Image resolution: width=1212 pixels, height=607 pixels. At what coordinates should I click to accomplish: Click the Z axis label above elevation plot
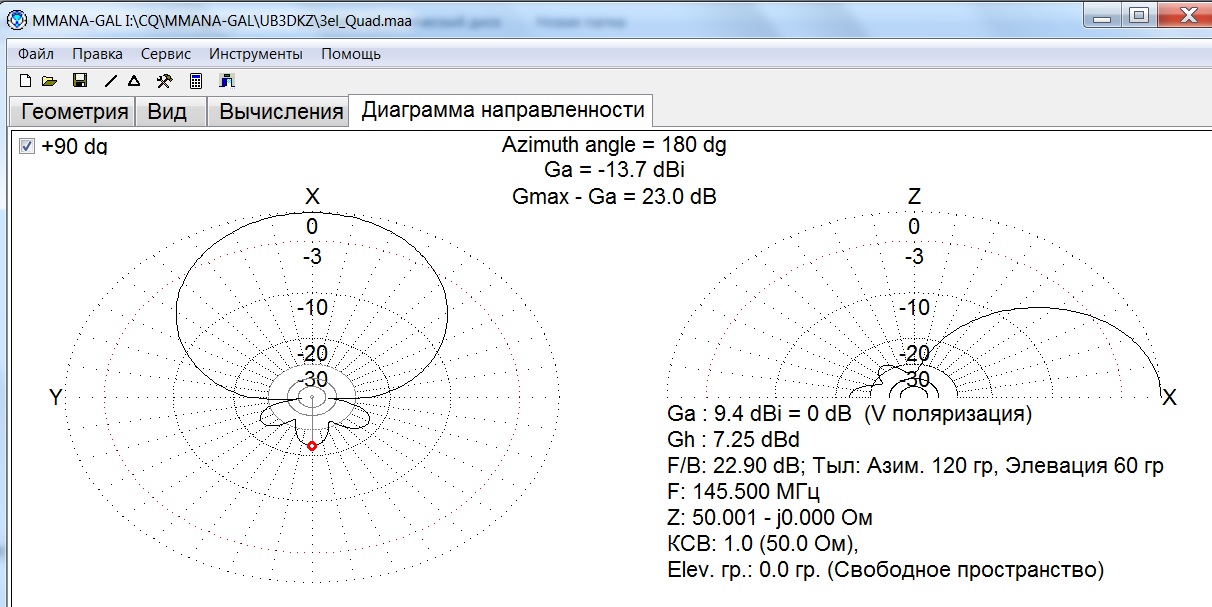(914, 197)
